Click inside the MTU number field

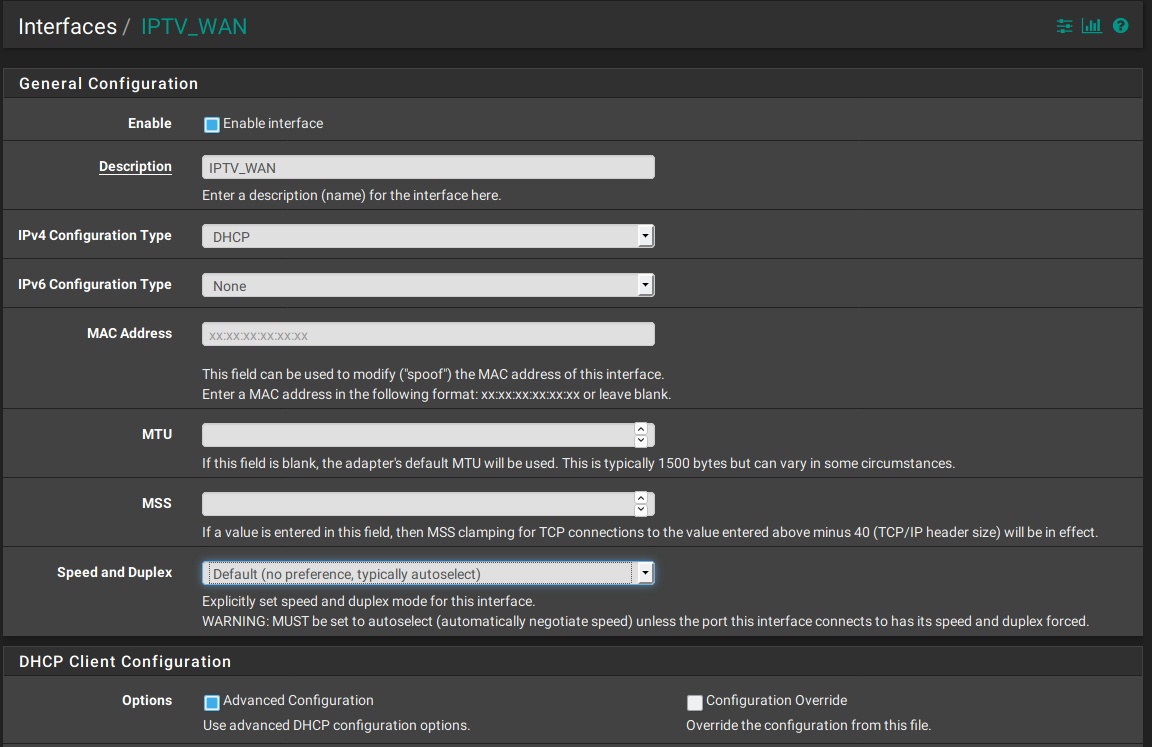click(x=417, y=435)
